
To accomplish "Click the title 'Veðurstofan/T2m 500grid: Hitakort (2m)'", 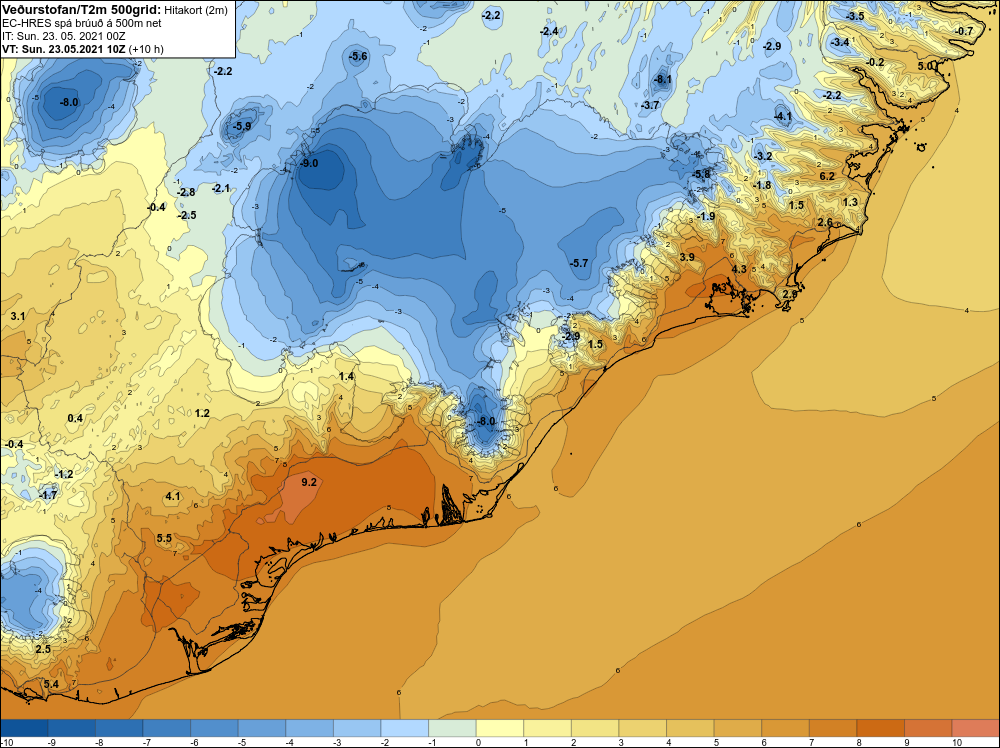I will pos(115,10).
